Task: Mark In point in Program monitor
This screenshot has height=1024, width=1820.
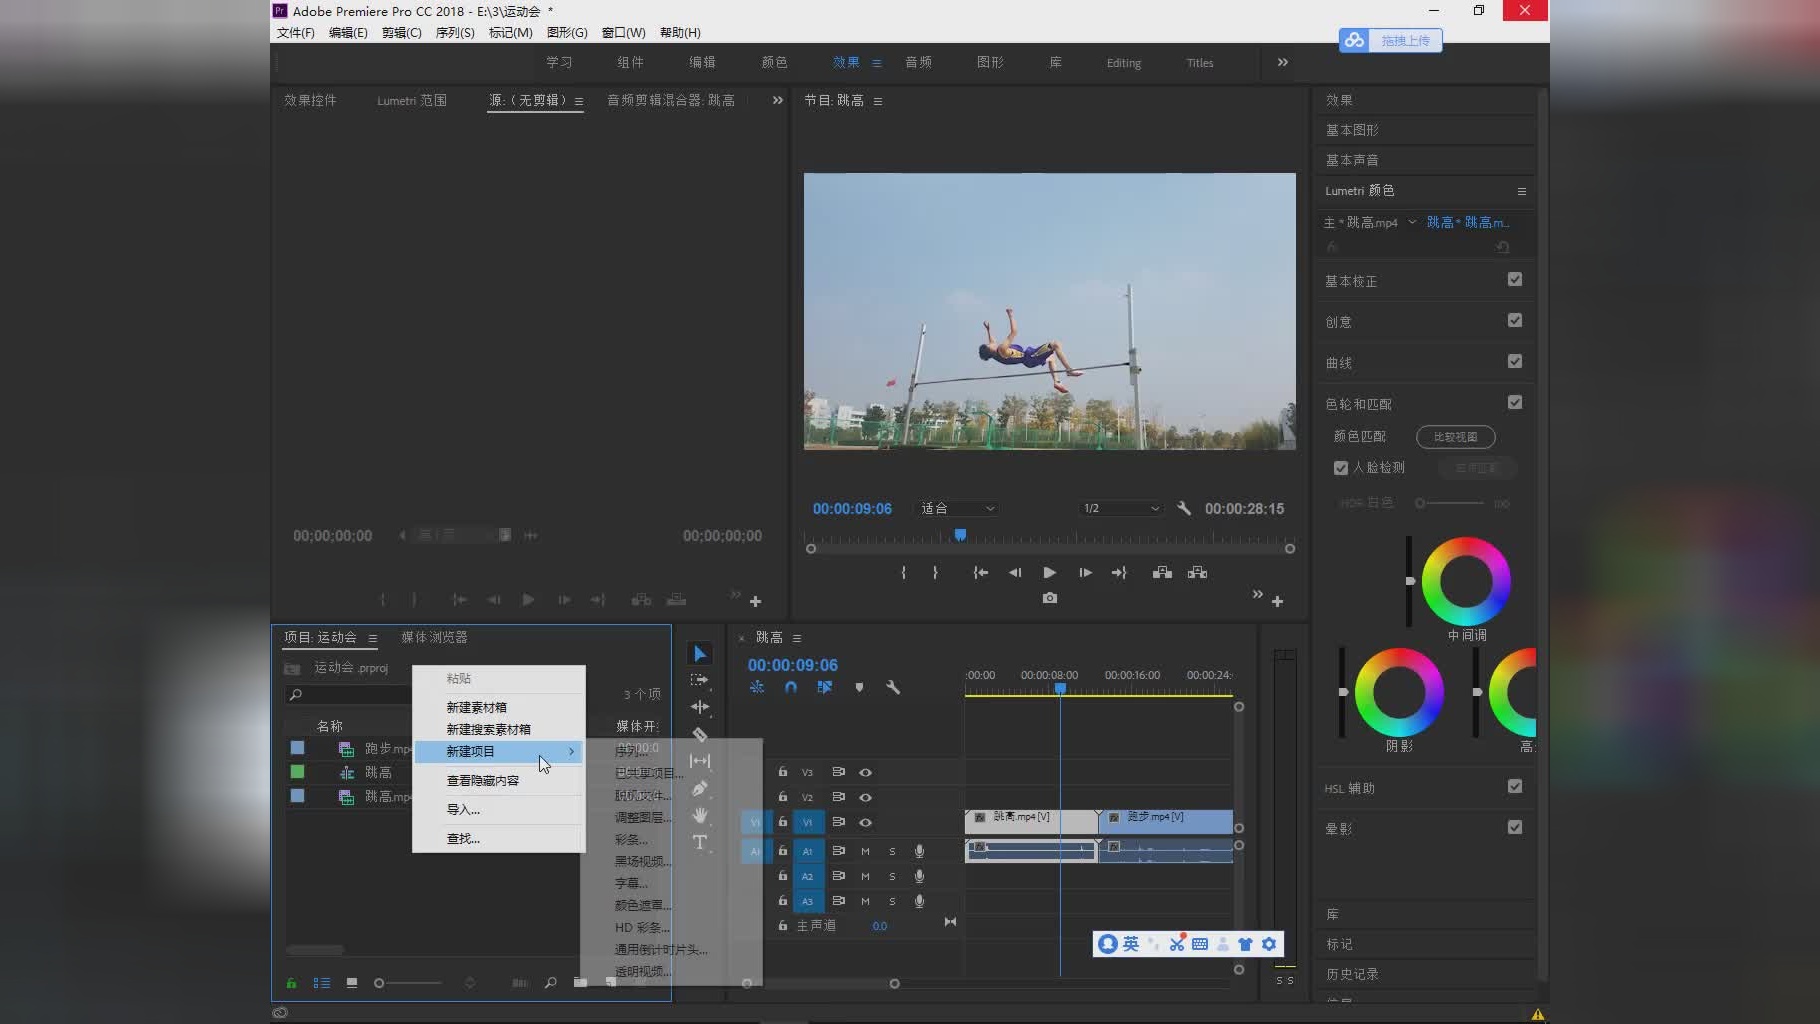Action: pos(904,572)
